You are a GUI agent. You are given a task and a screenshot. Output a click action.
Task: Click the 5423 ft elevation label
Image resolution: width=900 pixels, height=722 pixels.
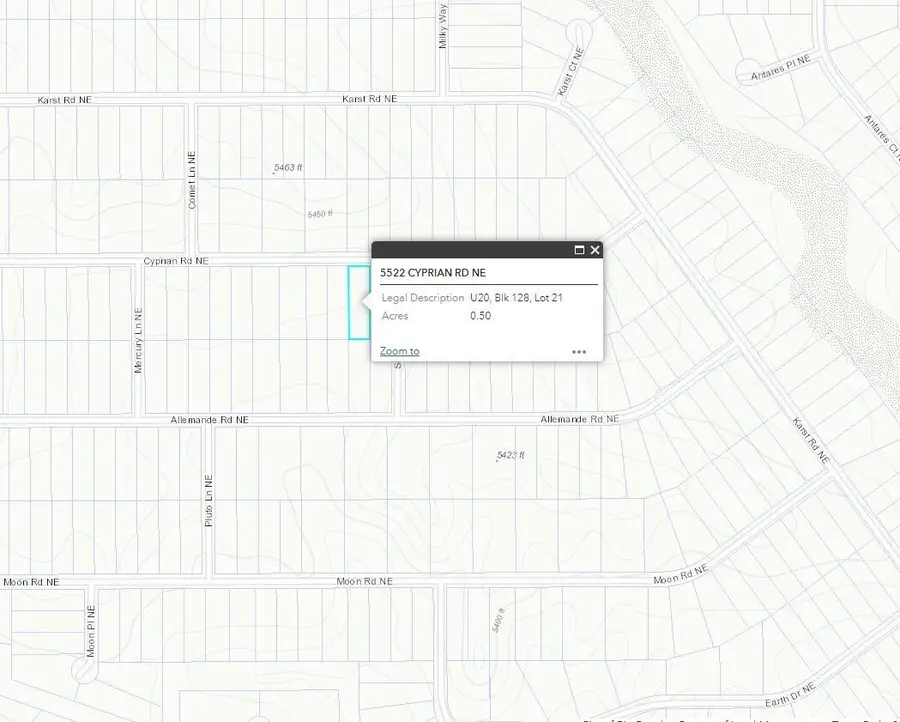click(x=510, y=456)
